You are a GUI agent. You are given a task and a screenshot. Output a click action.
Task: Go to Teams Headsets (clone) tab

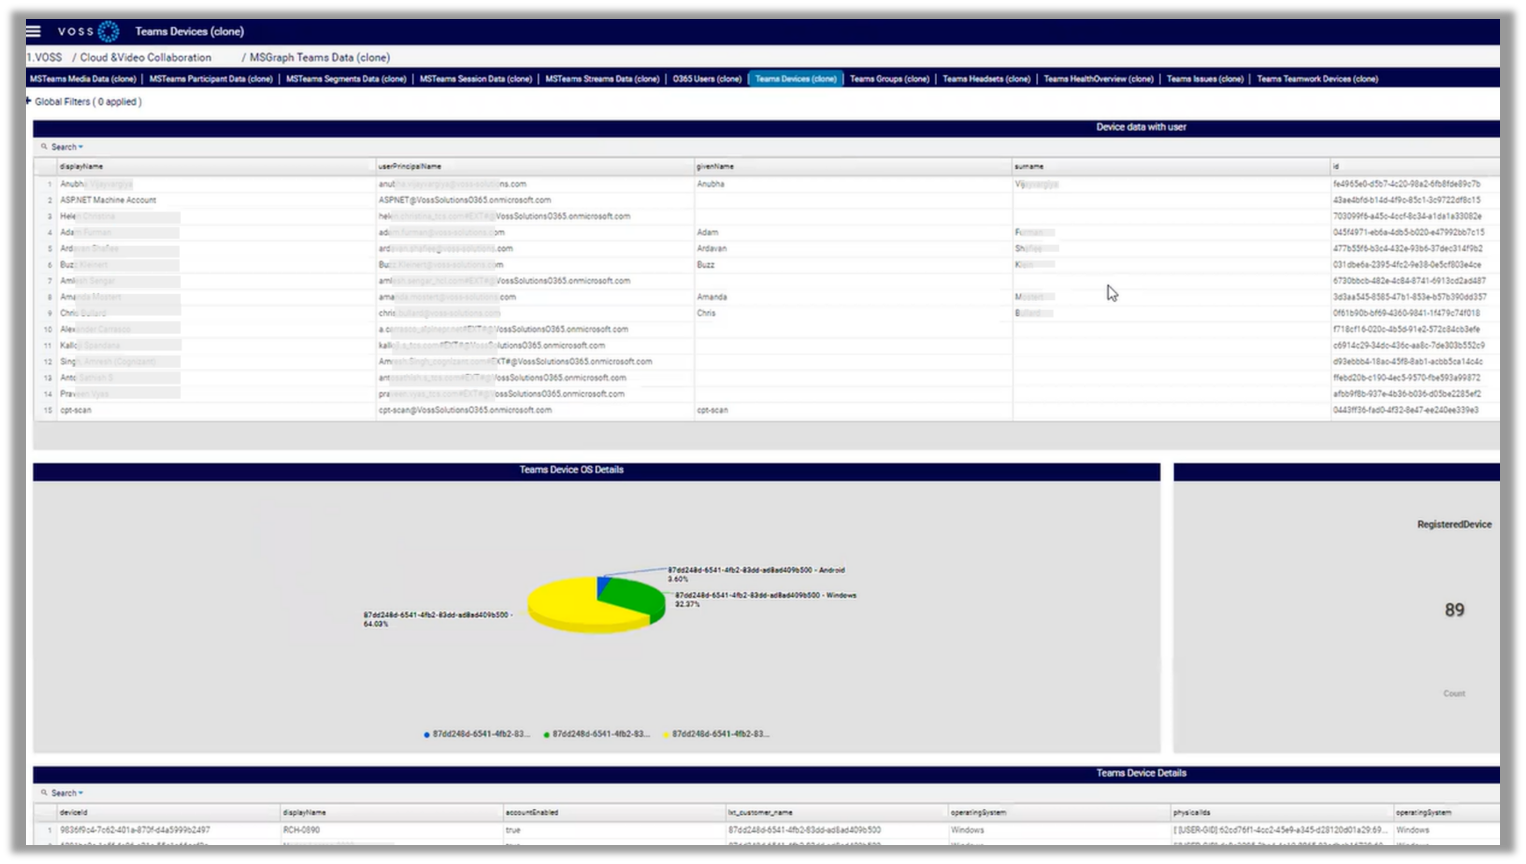pos(986,79)
